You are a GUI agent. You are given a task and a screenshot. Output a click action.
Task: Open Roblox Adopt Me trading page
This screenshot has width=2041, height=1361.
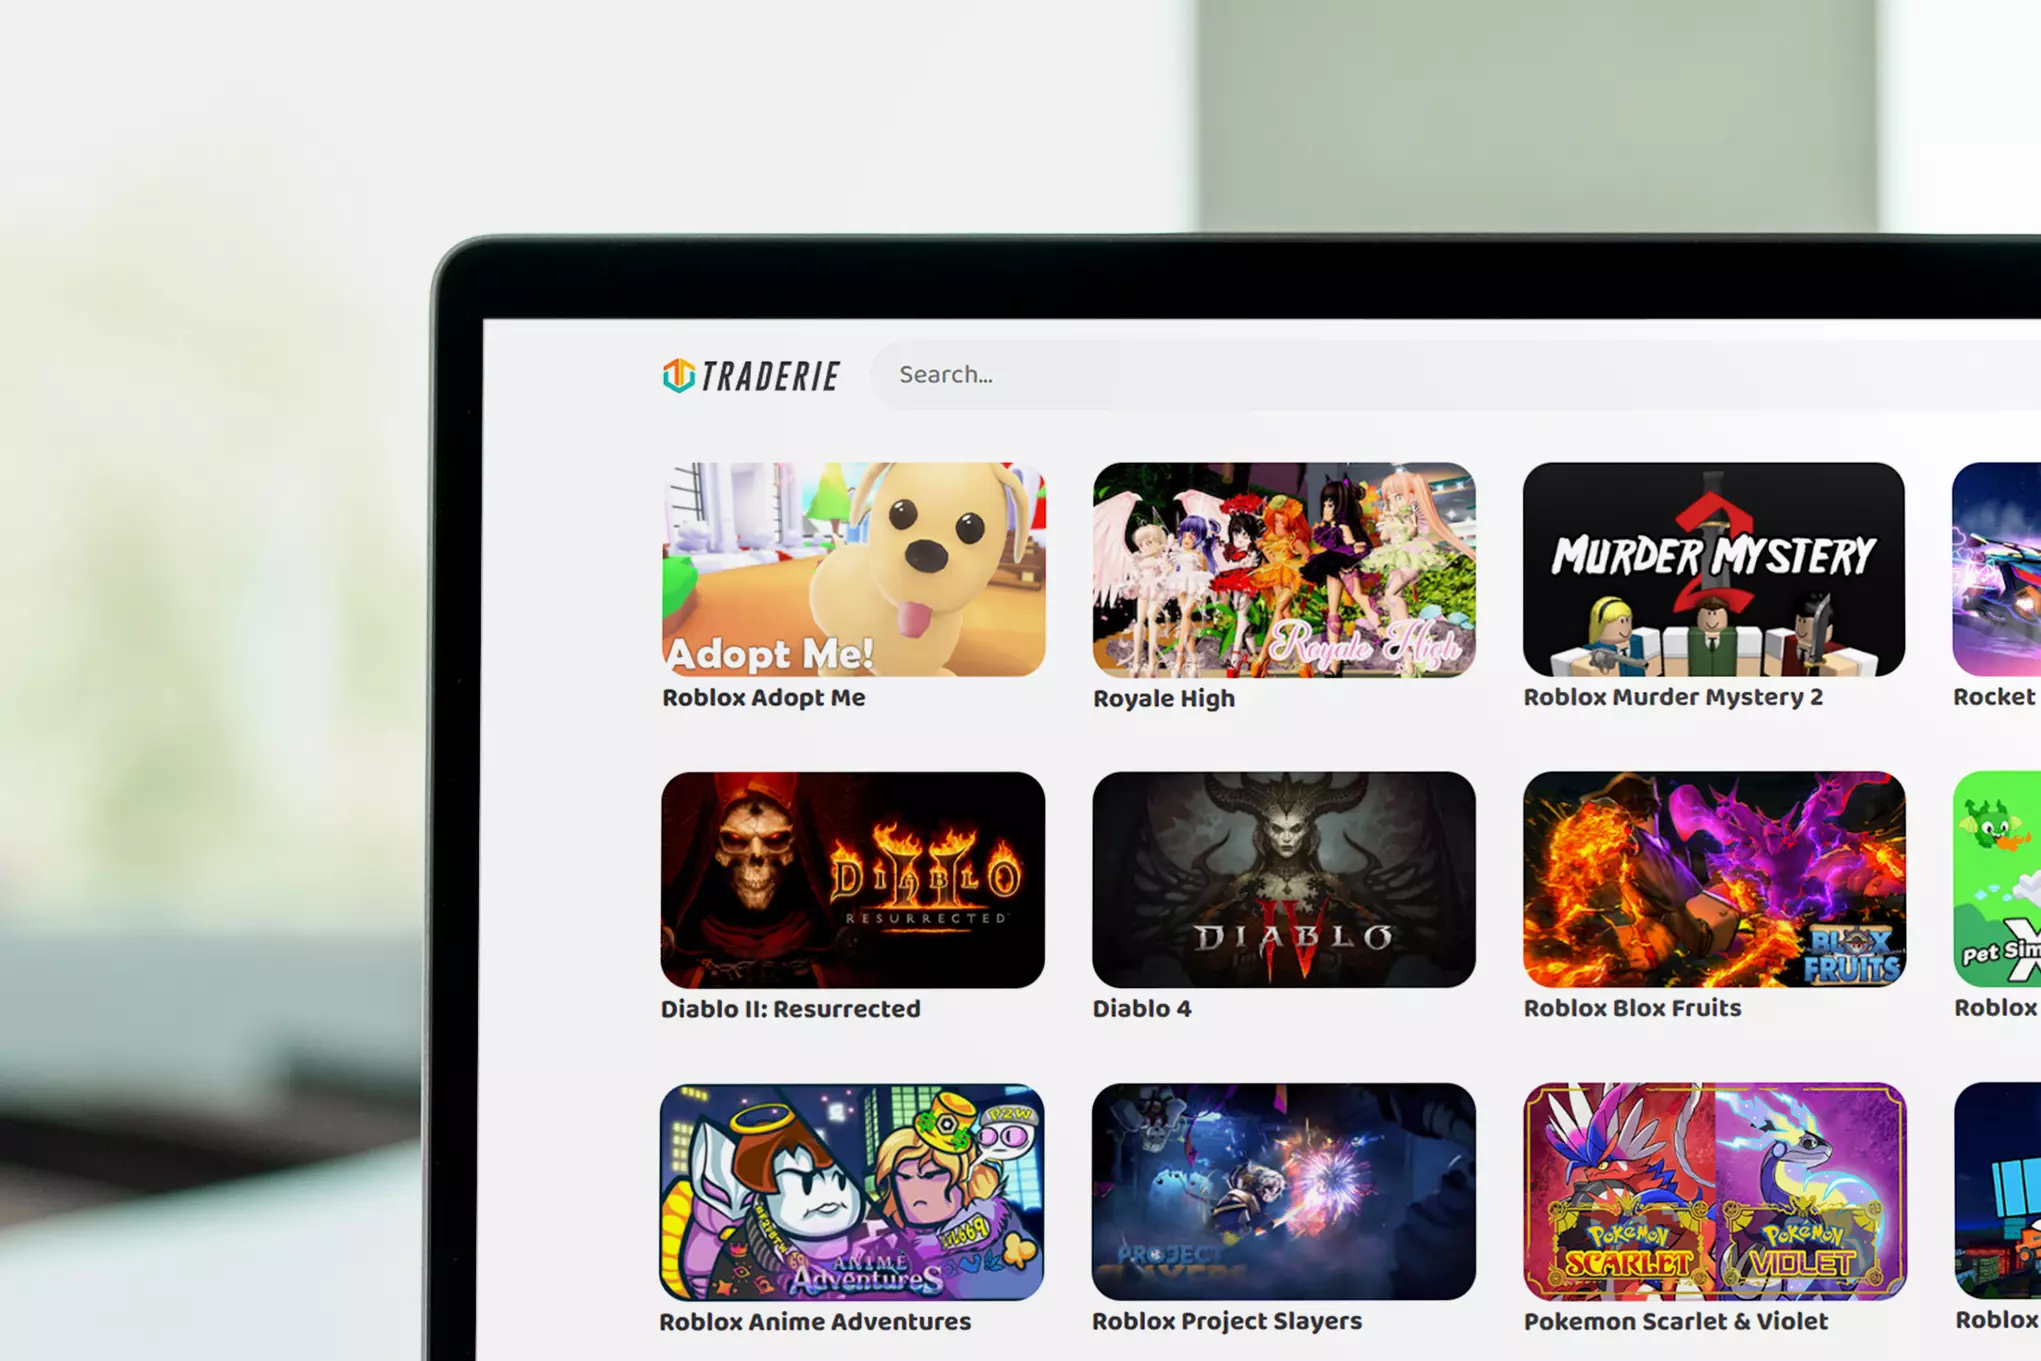(x=853, y=567)
